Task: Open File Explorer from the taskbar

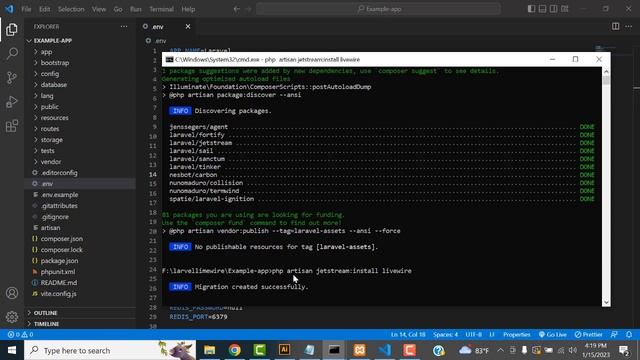Action: coord(210,350)
